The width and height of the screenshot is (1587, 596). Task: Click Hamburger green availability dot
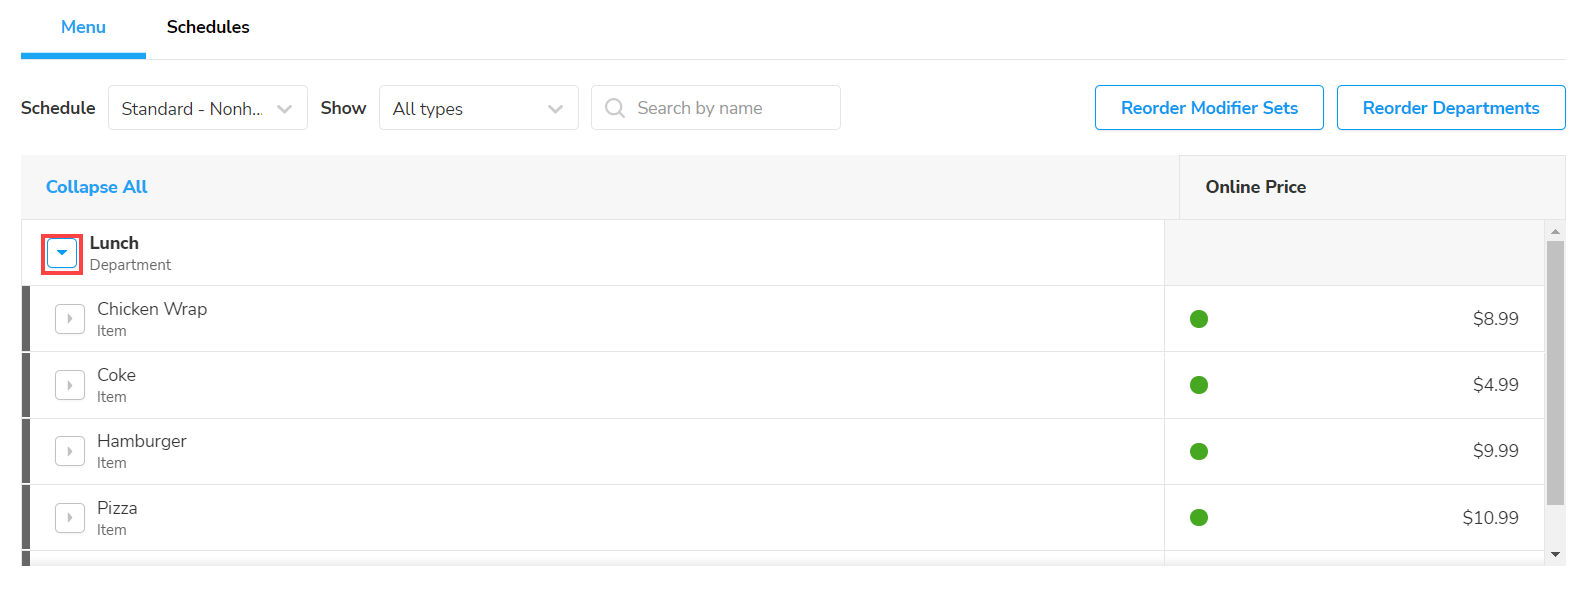pyautogui.click(x=1199, y=451)
